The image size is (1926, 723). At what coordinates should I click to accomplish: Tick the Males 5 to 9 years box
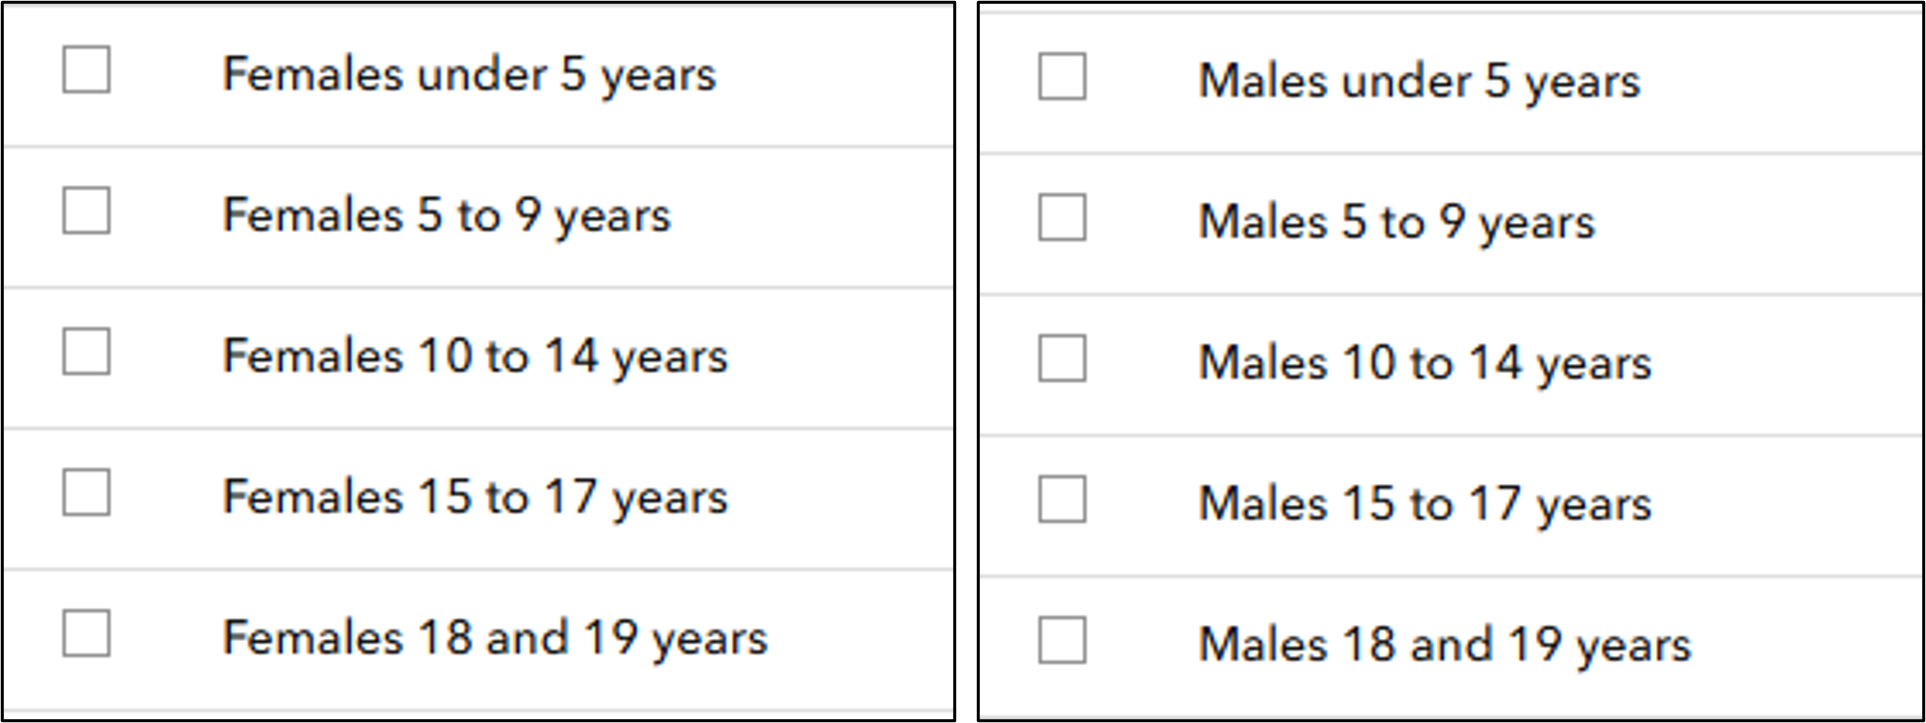[x=1062, y=218]
